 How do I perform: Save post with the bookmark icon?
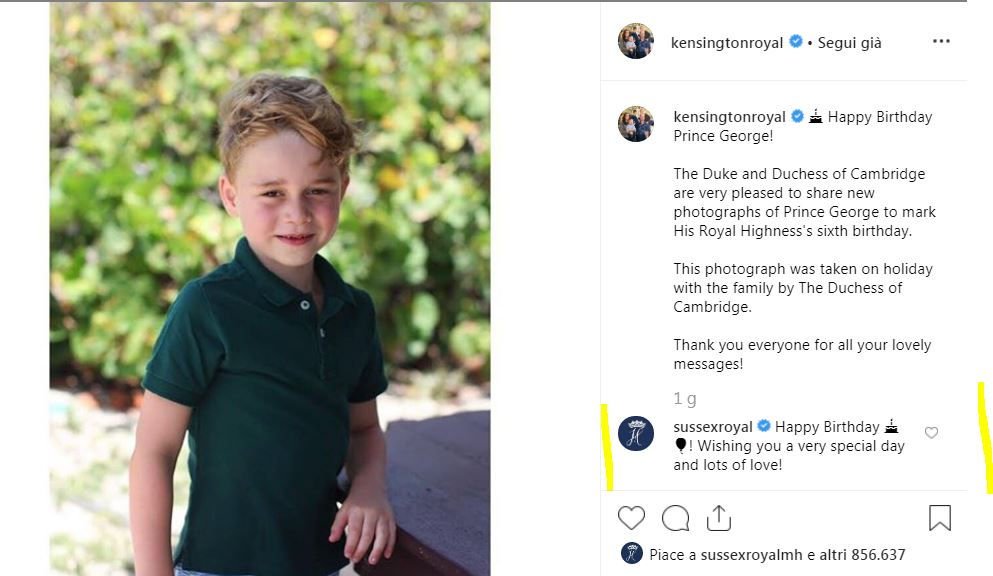939,518
